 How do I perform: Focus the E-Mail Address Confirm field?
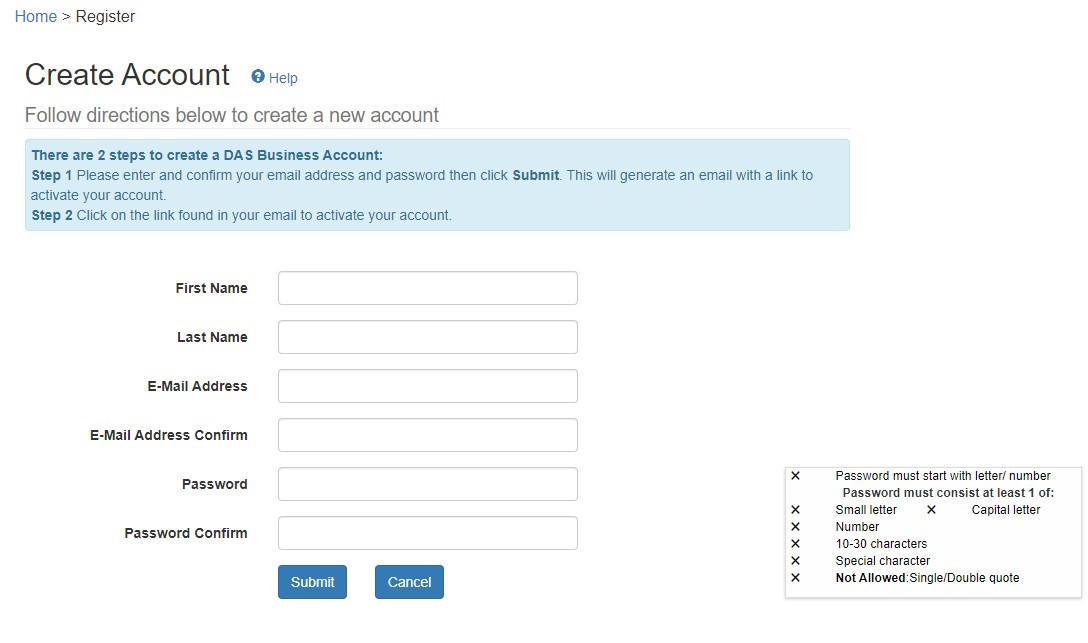427,435
